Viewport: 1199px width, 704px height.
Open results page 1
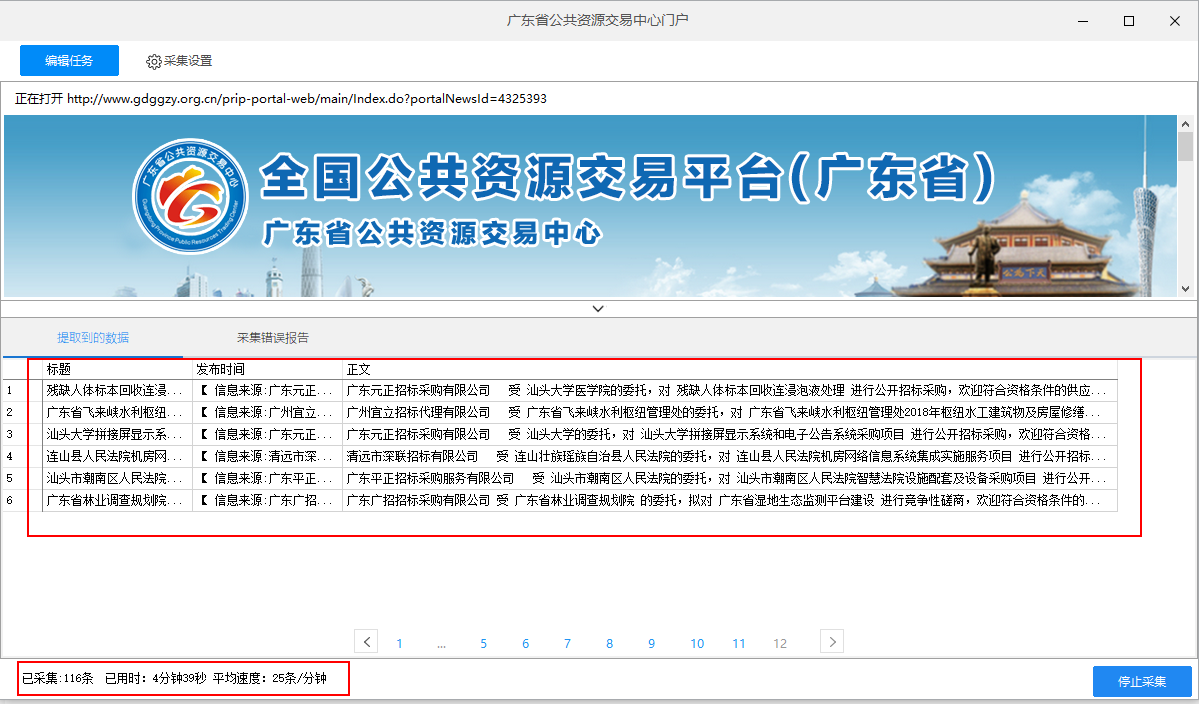(x=399, y=644)
